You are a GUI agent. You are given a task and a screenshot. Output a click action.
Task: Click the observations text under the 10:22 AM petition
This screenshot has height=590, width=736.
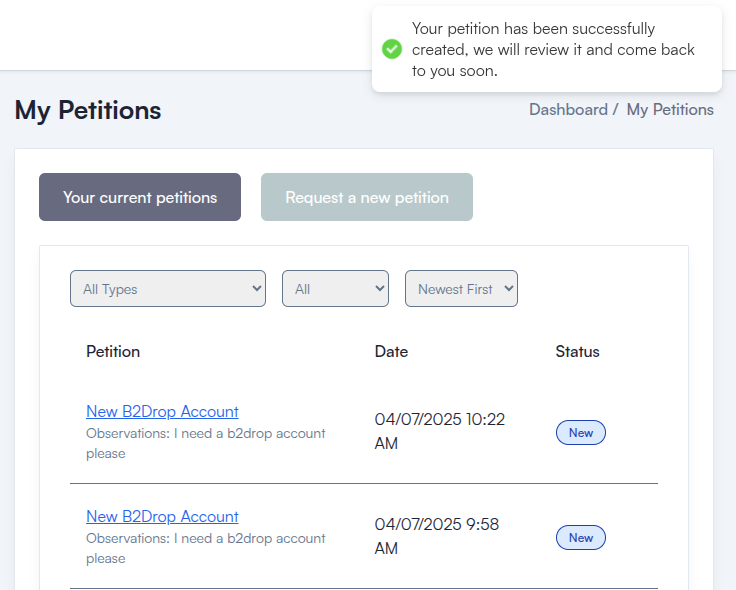[x=206, y=444]
